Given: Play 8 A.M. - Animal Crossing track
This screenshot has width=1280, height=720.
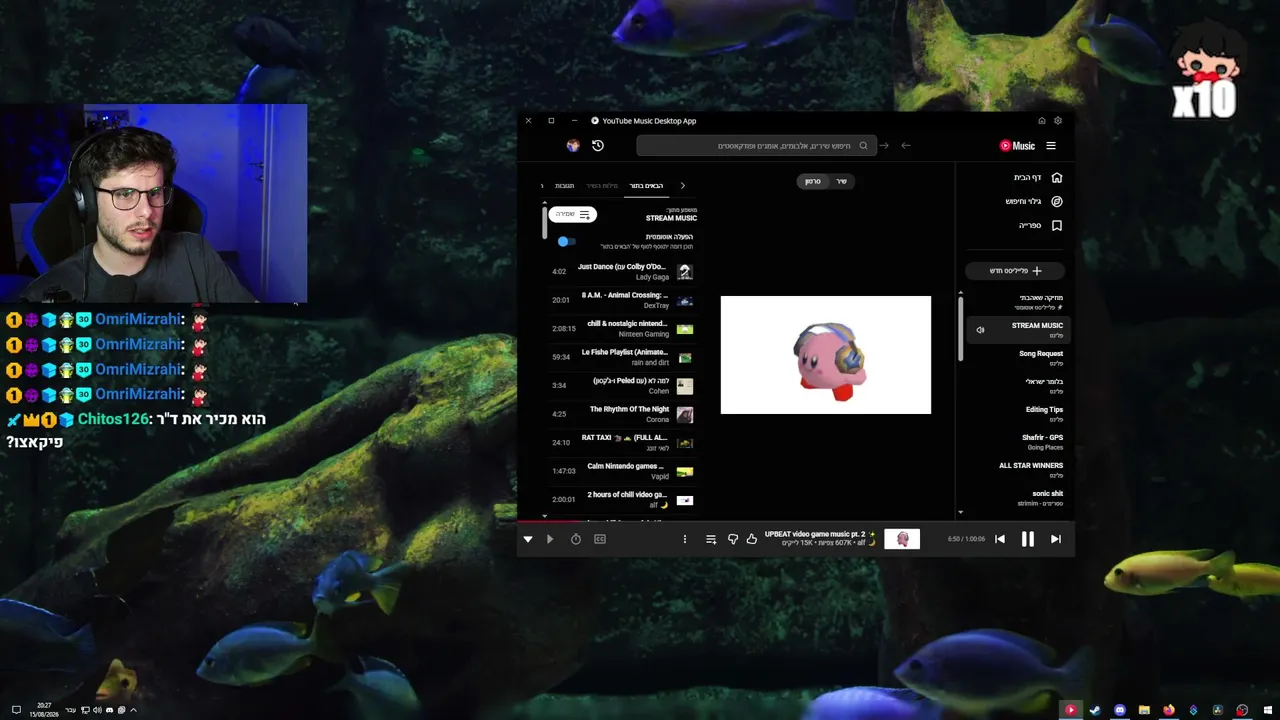Looking at the screenshot, I should (621, 300).
